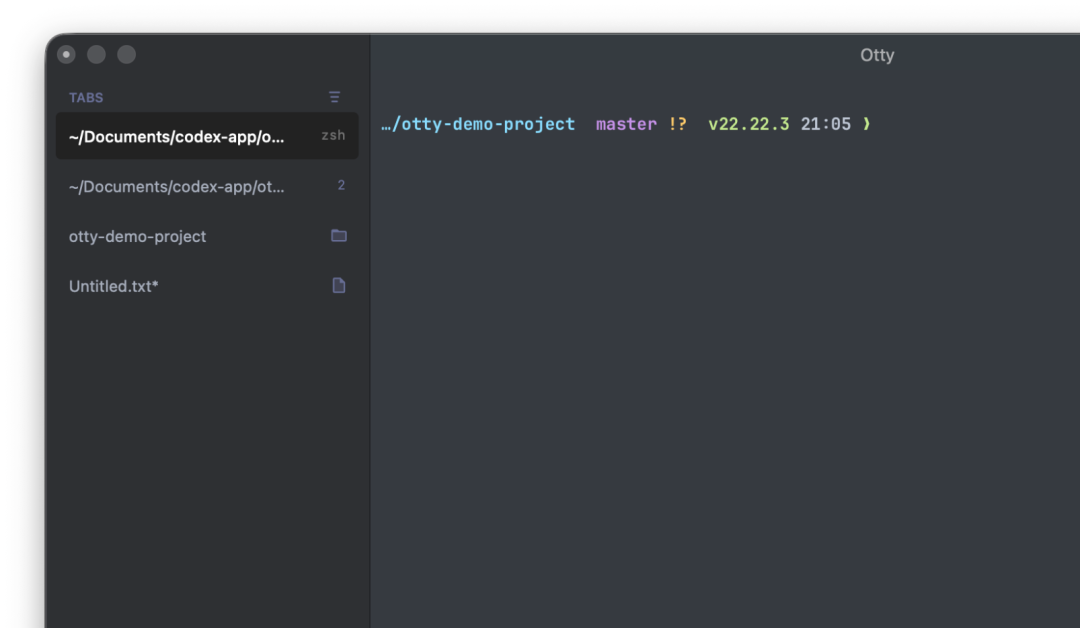
Task: Close the Otty window
Action: click(66, 54)
